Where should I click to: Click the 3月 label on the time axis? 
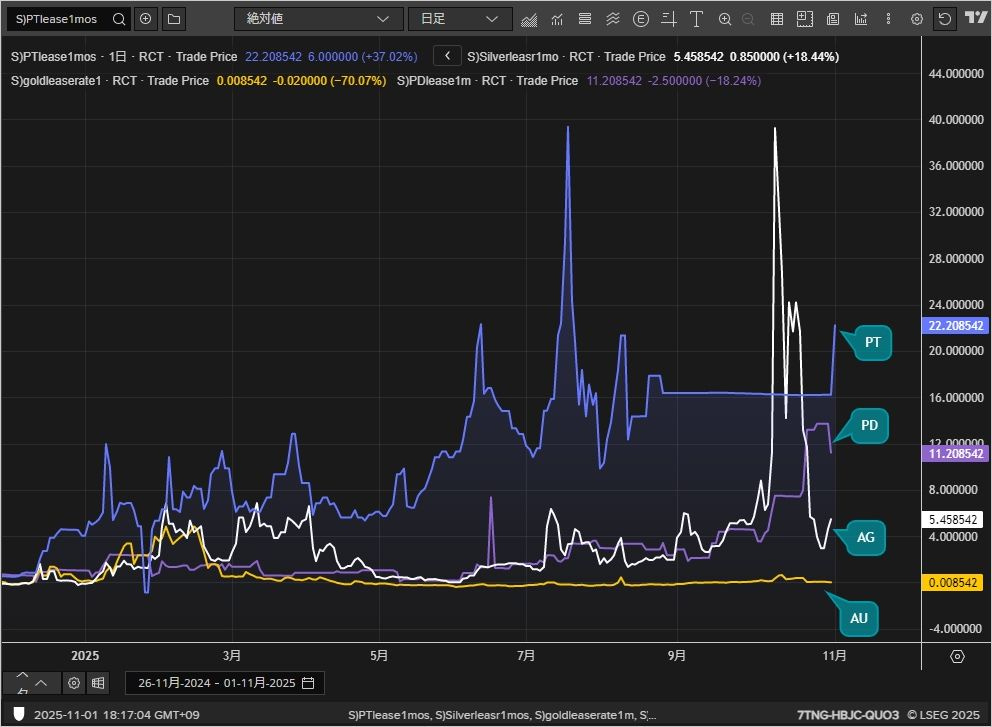(x=232, y=656)
